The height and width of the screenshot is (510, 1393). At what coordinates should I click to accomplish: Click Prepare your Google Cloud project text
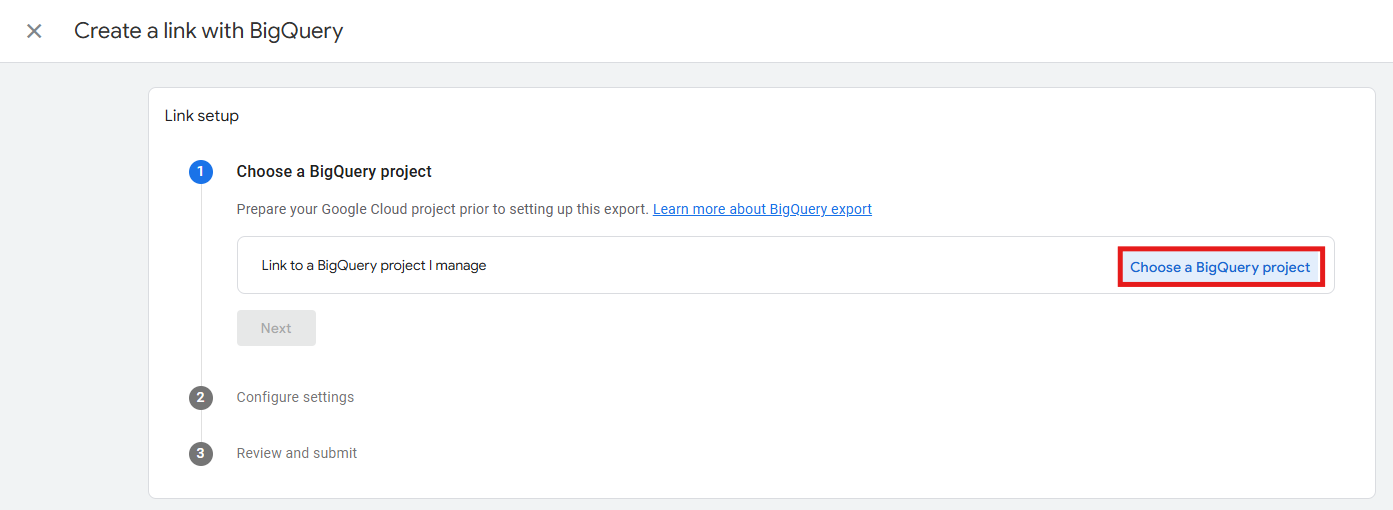pos(443,209)
